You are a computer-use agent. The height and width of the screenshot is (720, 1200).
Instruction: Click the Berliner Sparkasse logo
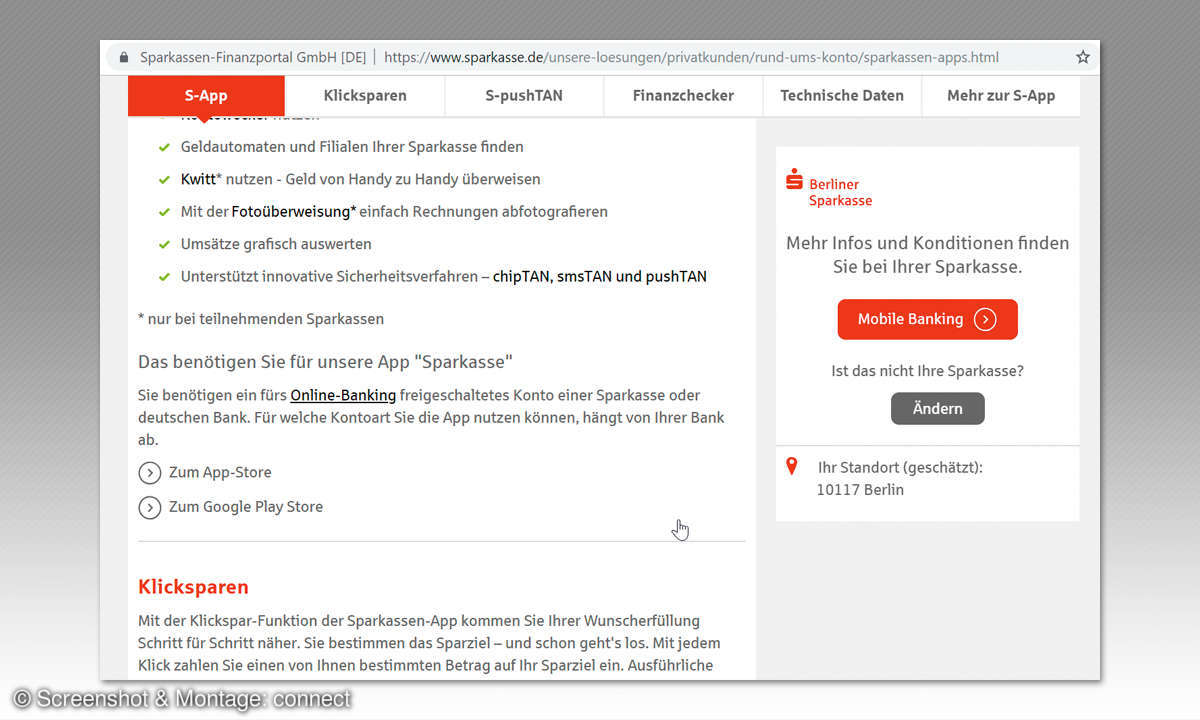829,188
